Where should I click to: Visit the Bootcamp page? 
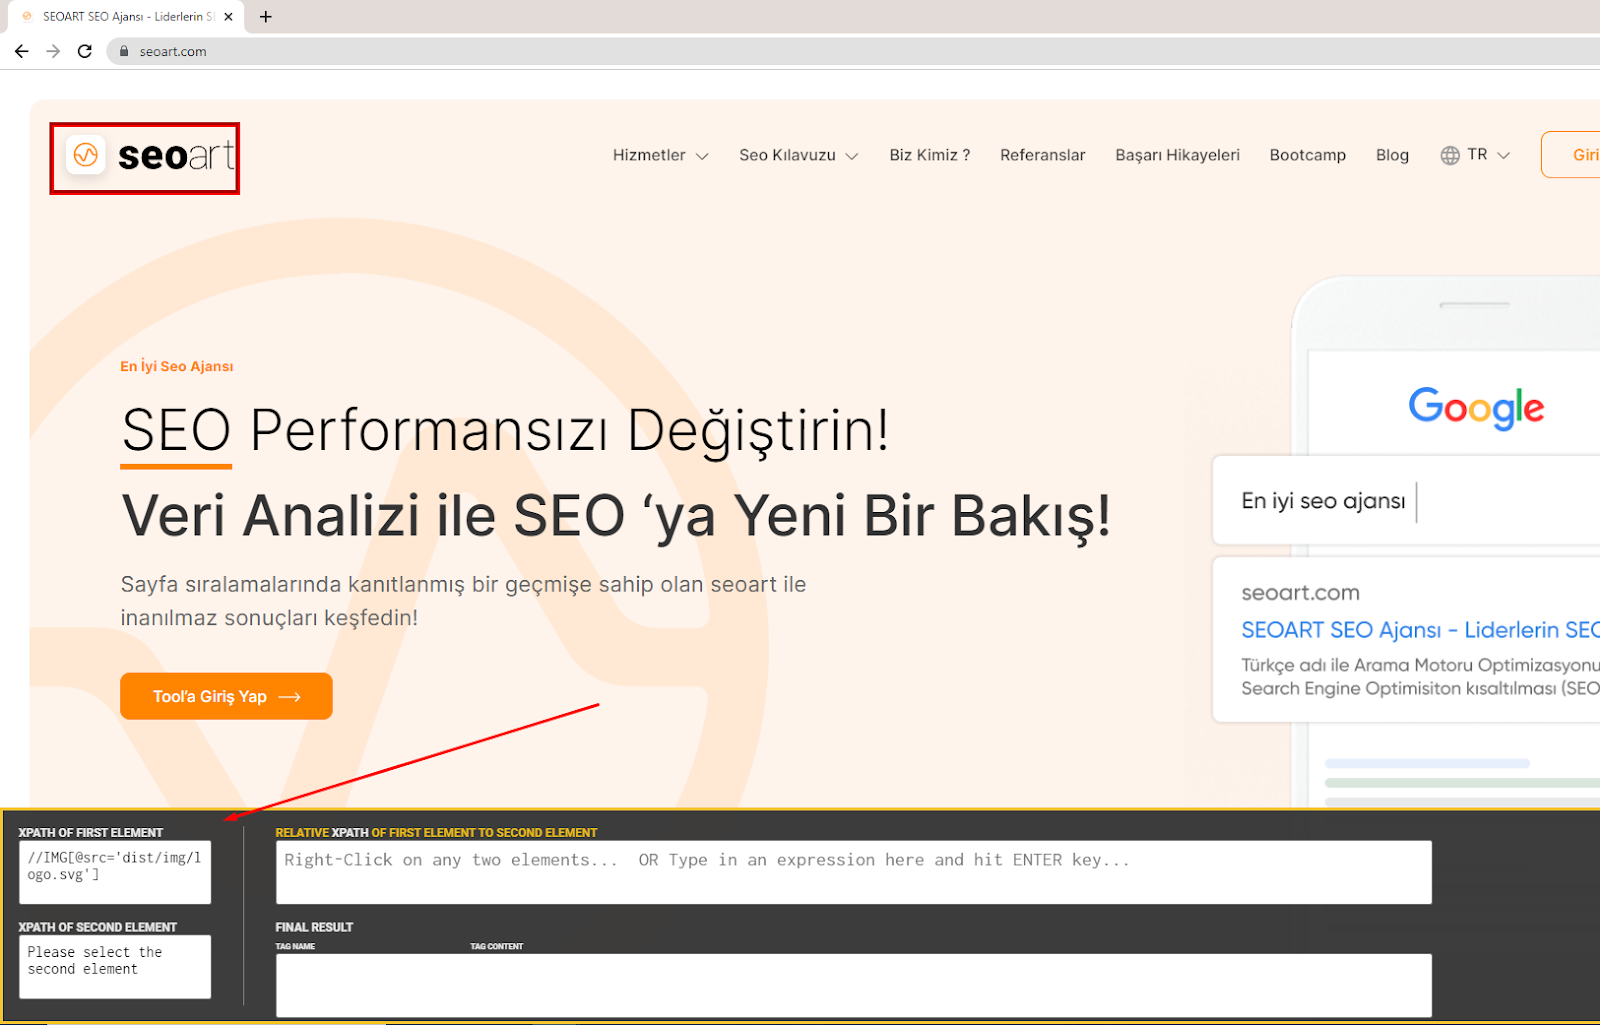tap(1307, 155)
